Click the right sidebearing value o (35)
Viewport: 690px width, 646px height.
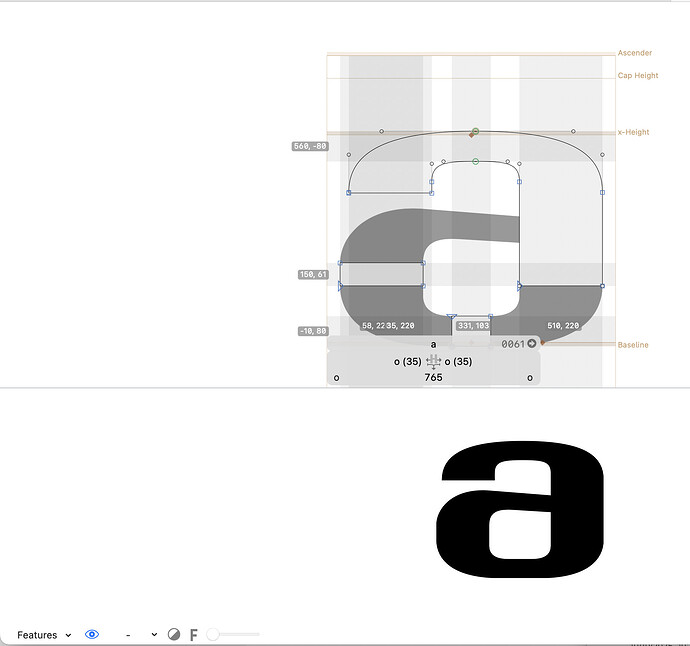pyautogui.click(x=458, y=361)
